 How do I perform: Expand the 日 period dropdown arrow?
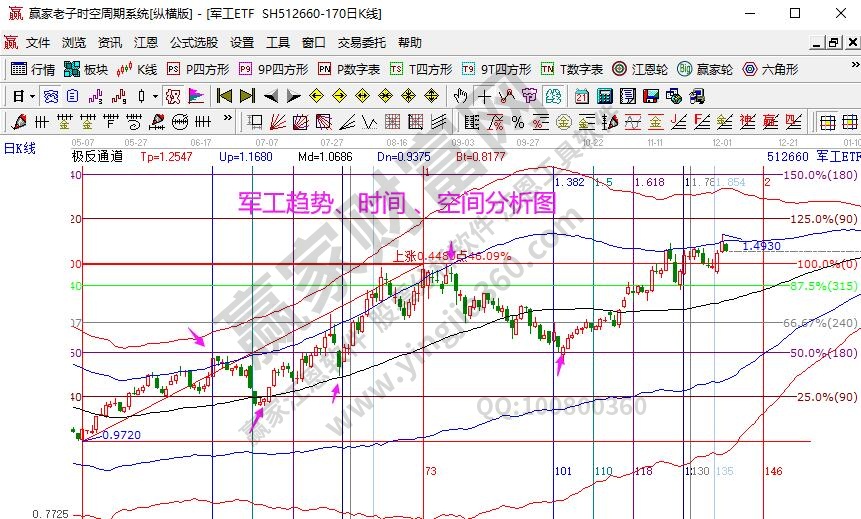[x=32, y=96]
